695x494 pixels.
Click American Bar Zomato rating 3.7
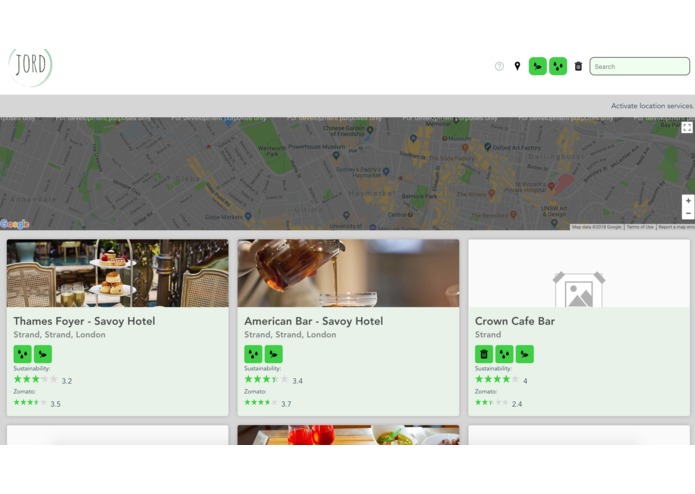click(x=286, y=404)
